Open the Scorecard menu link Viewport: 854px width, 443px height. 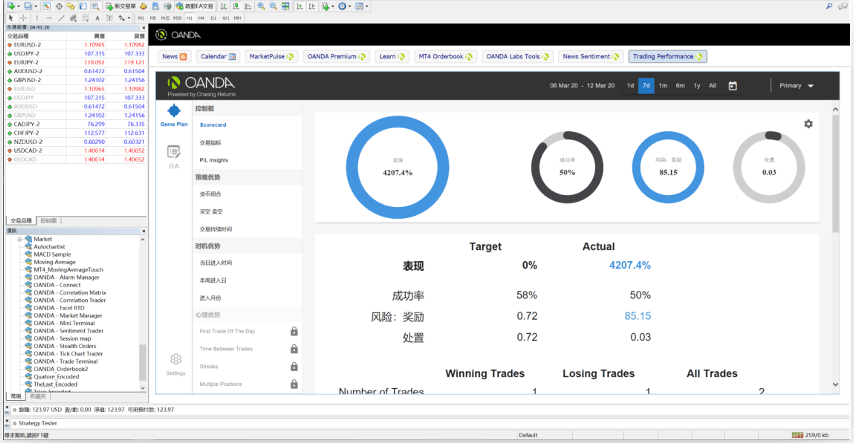point(213,125)
